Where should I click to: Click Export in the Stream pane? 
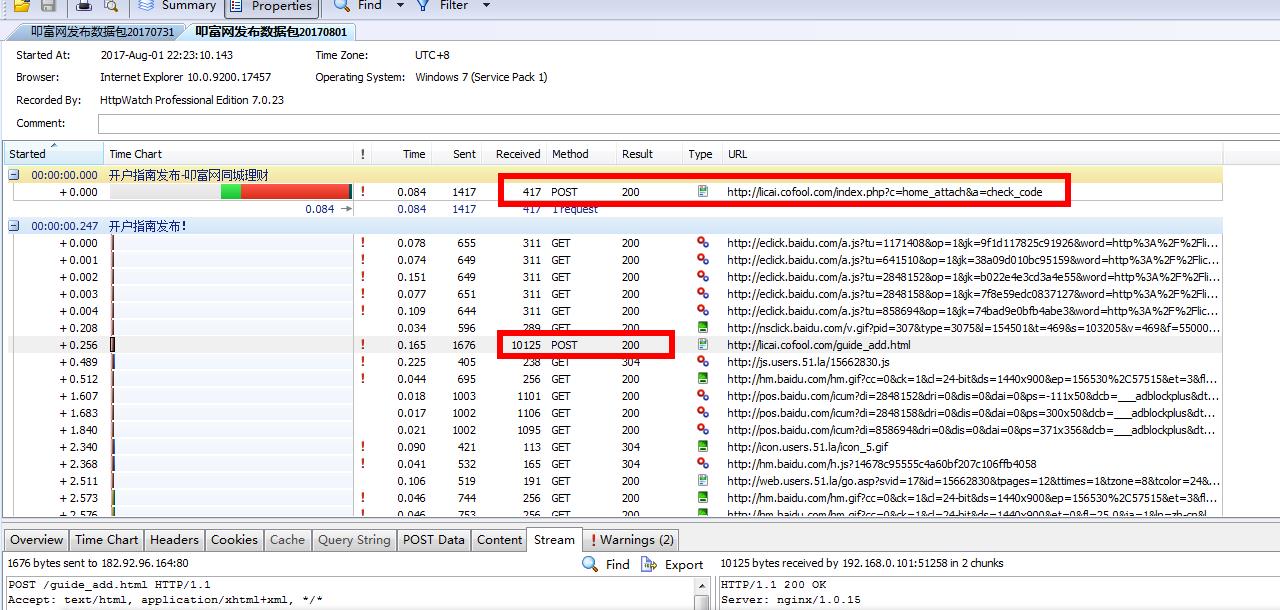(x=673, y=564)
